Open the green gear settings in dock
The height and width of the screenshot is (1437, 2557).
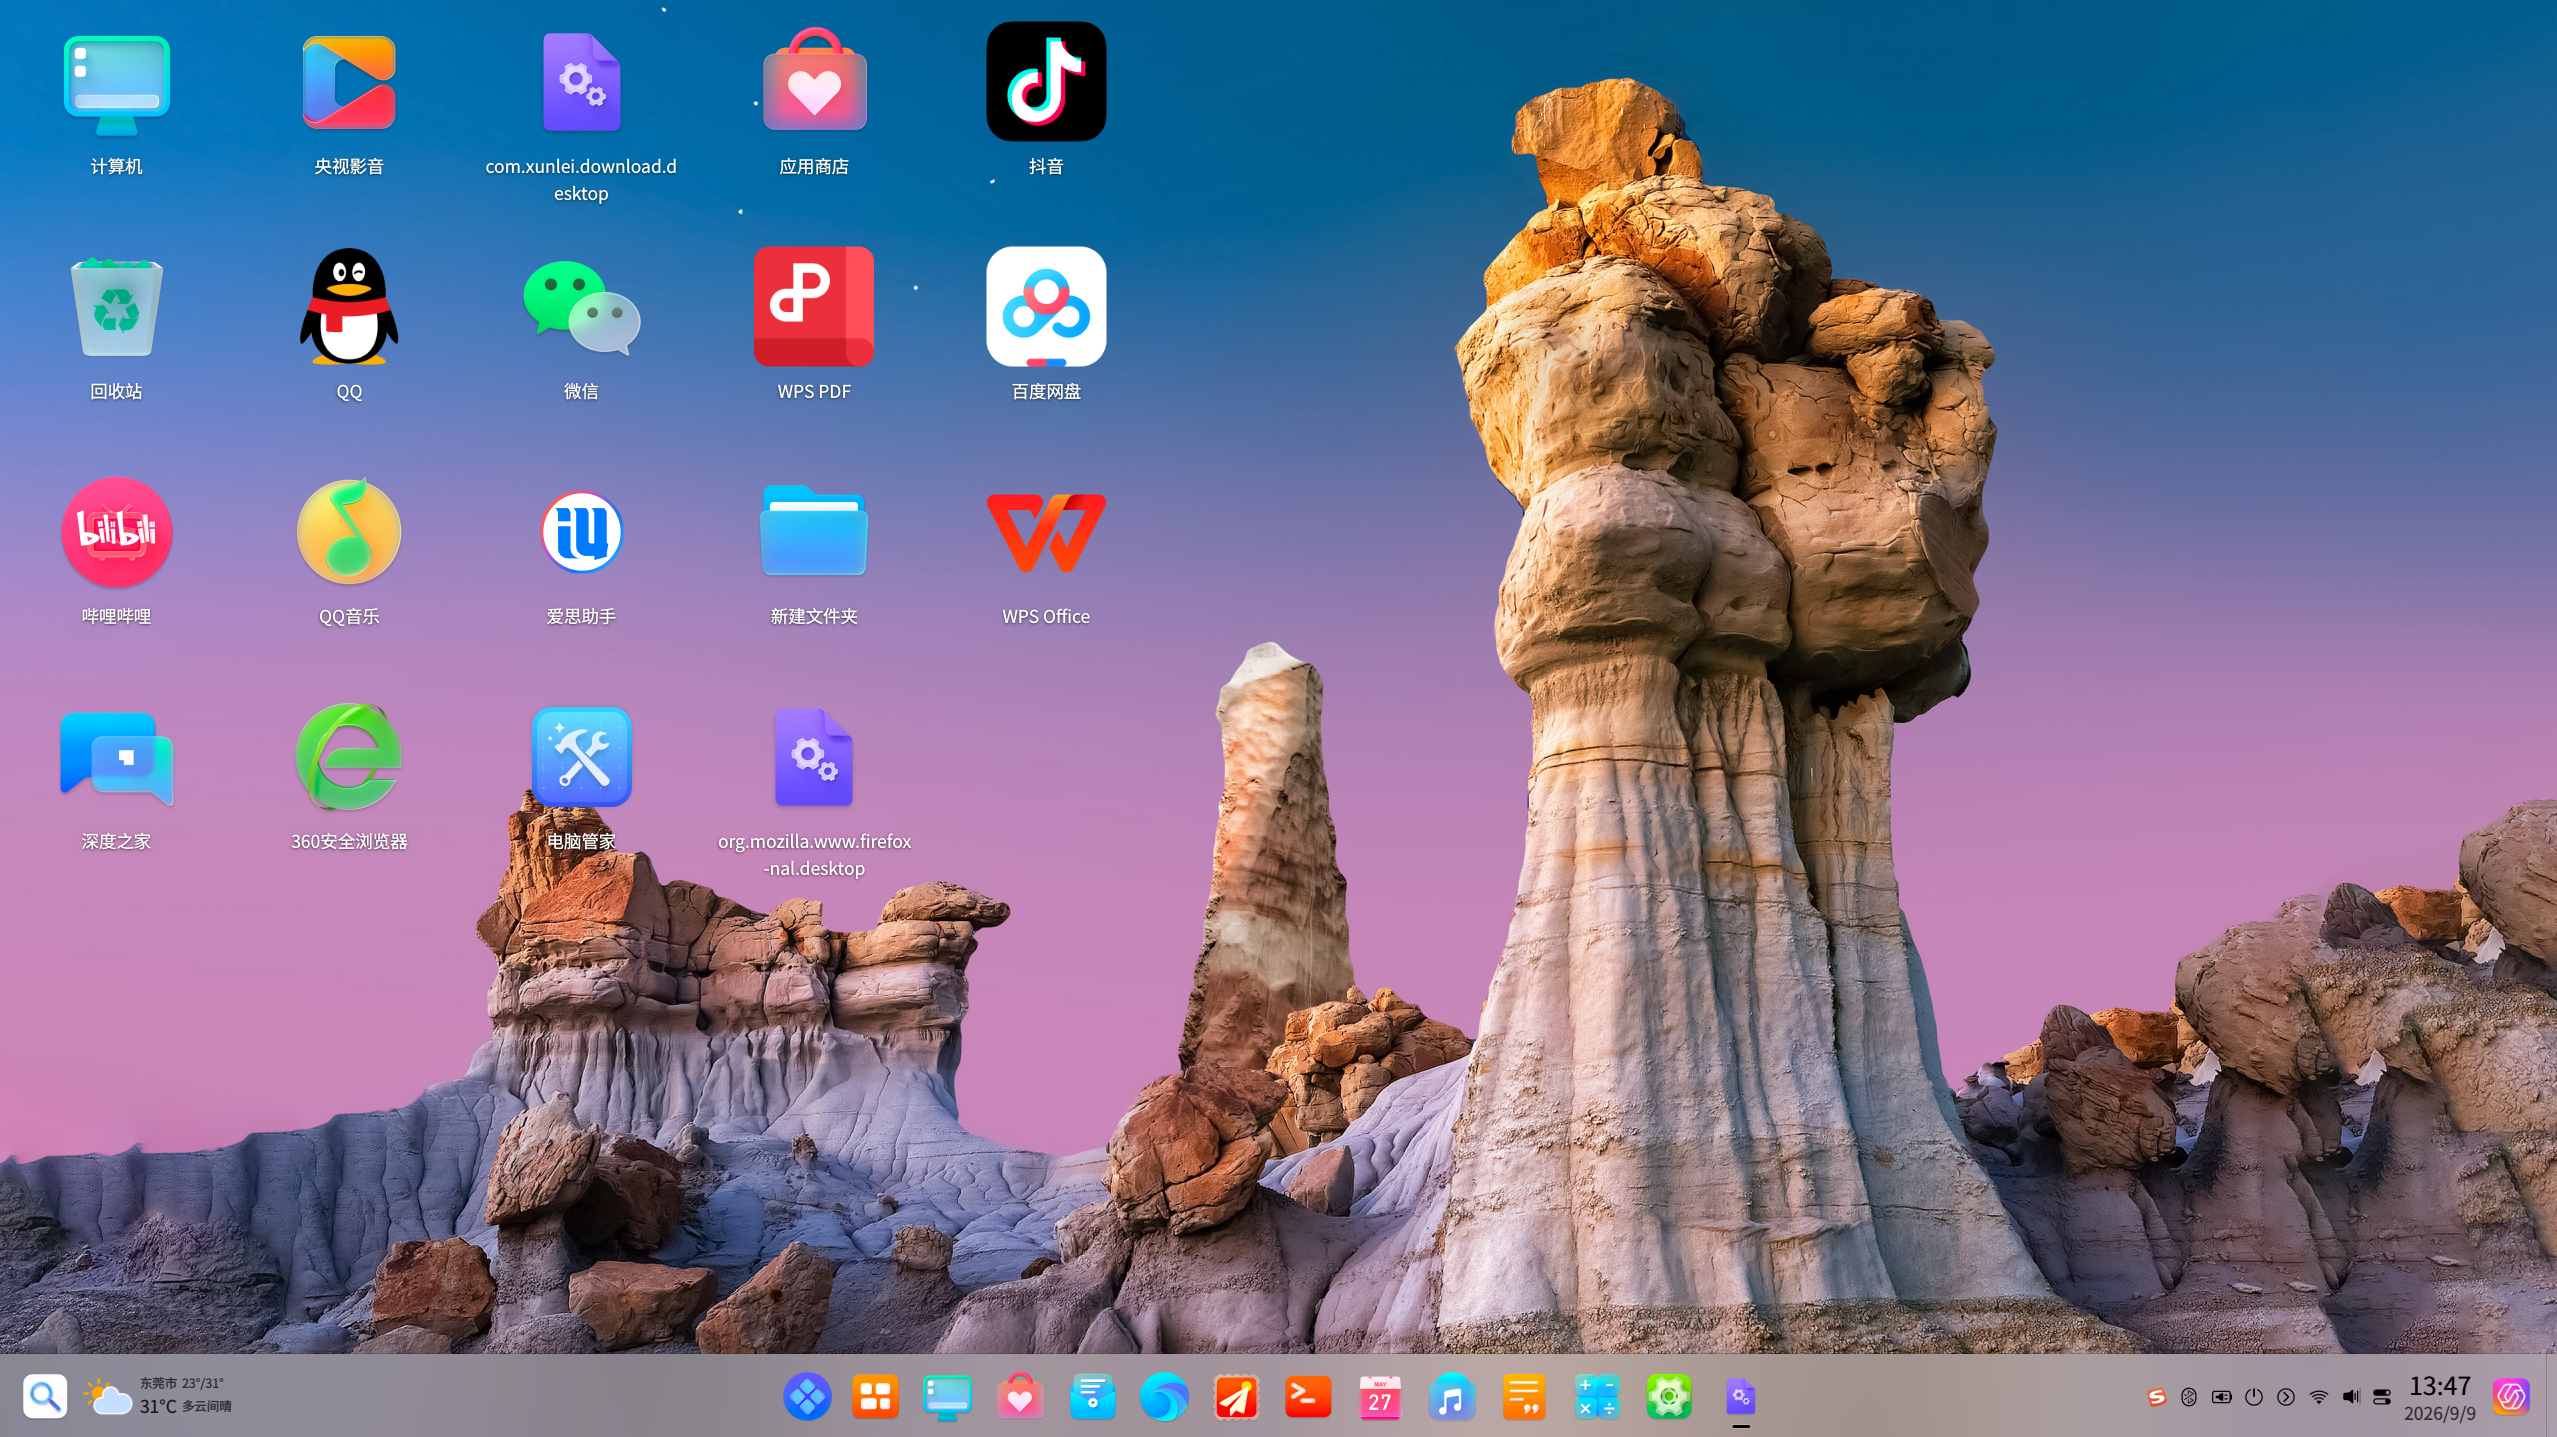click(1669, 1396)
